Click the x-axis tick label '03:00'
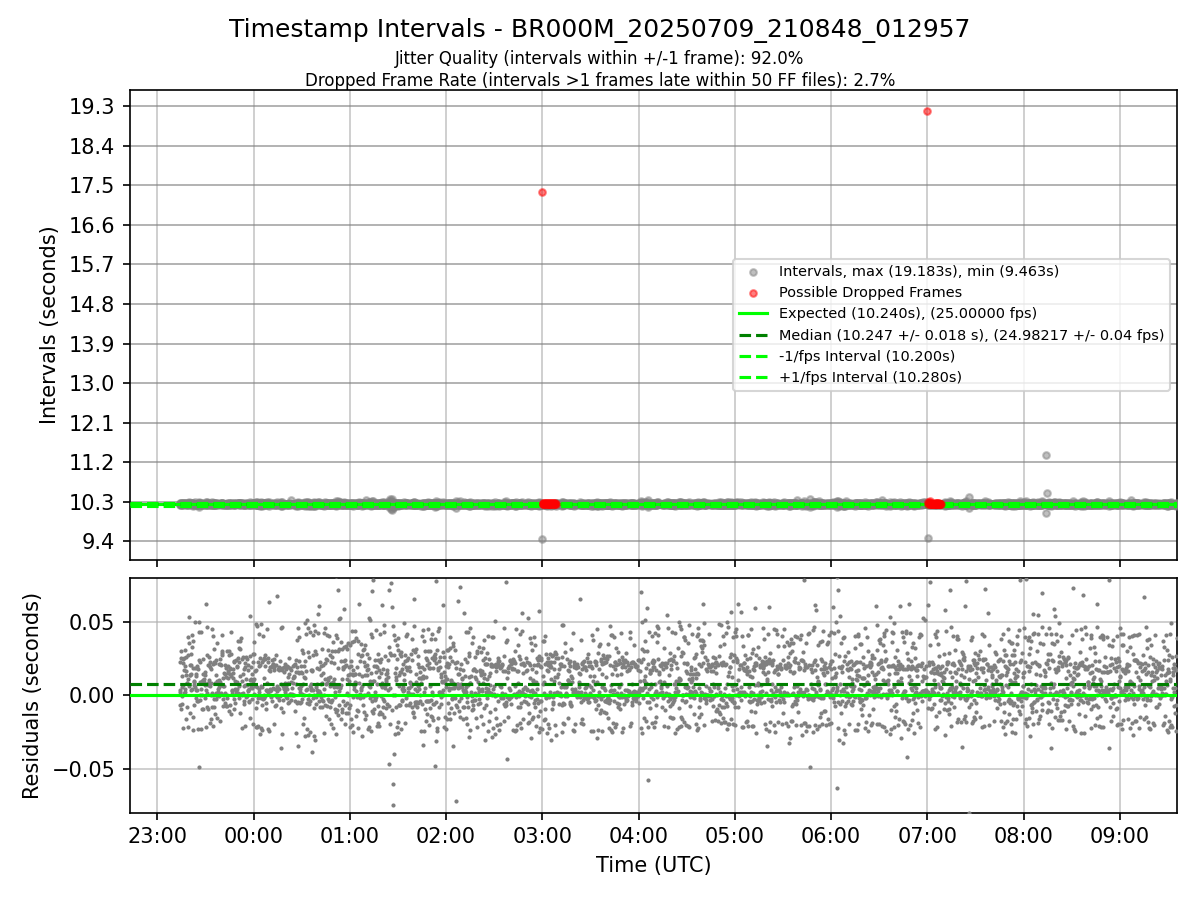Screen dimensions: 1200x900 (x=542, y=836)
